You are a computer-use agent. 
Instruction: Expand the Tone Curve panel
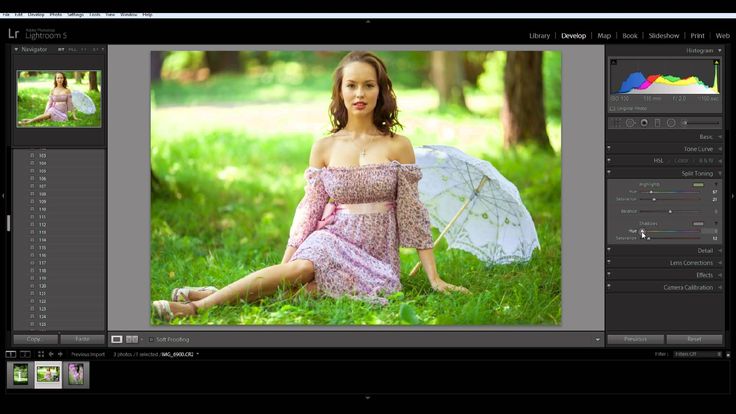click(720, 149)
